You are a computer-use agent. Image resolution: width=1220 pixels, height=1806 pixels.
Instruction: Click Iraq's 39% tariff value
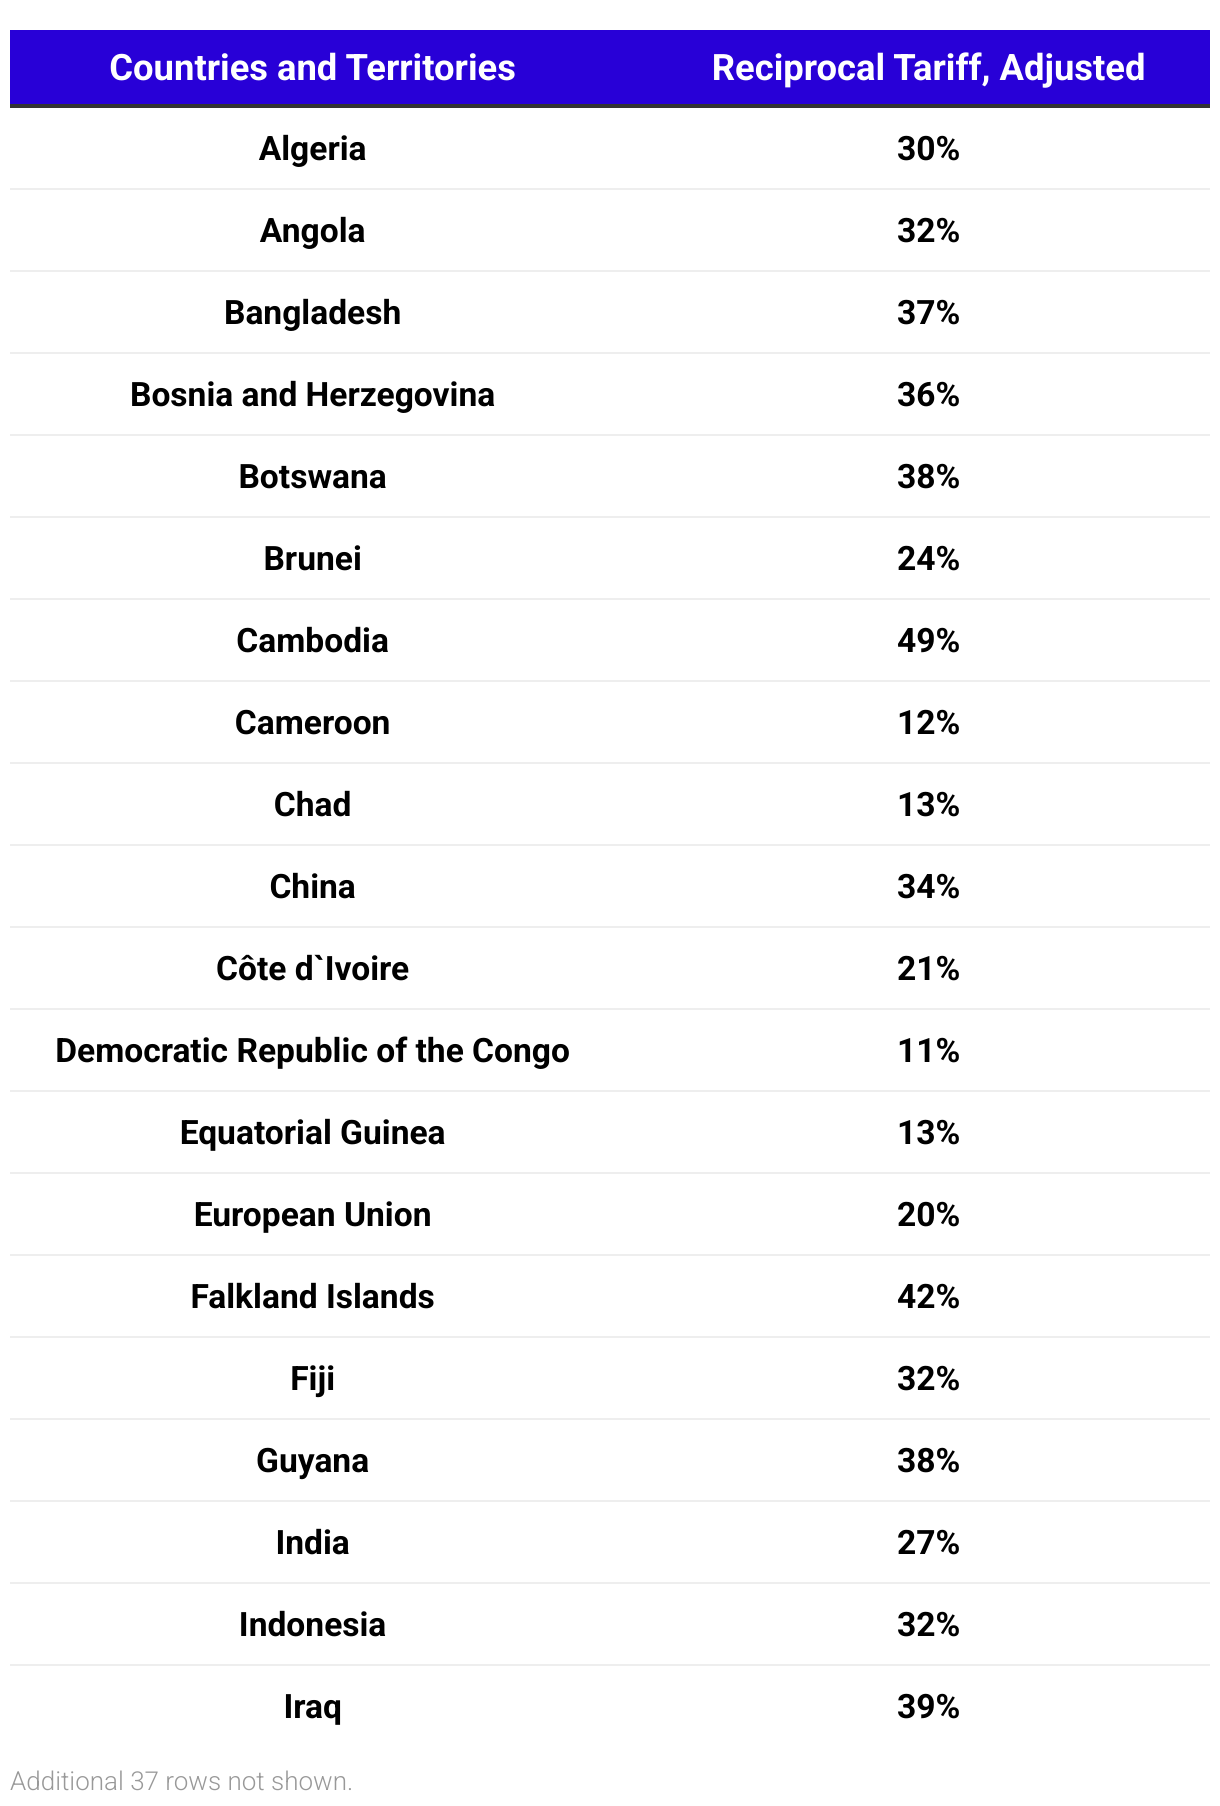[928, 1707]
